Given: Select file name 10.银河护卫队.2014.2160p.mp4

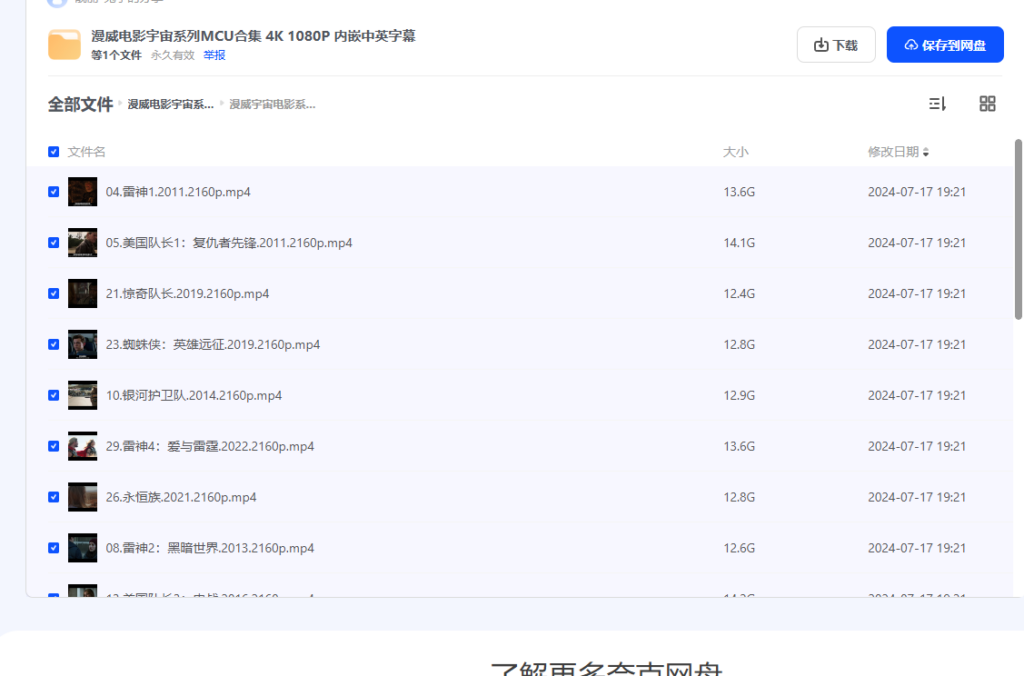Looking at the screenshot, I should [194, 396].
